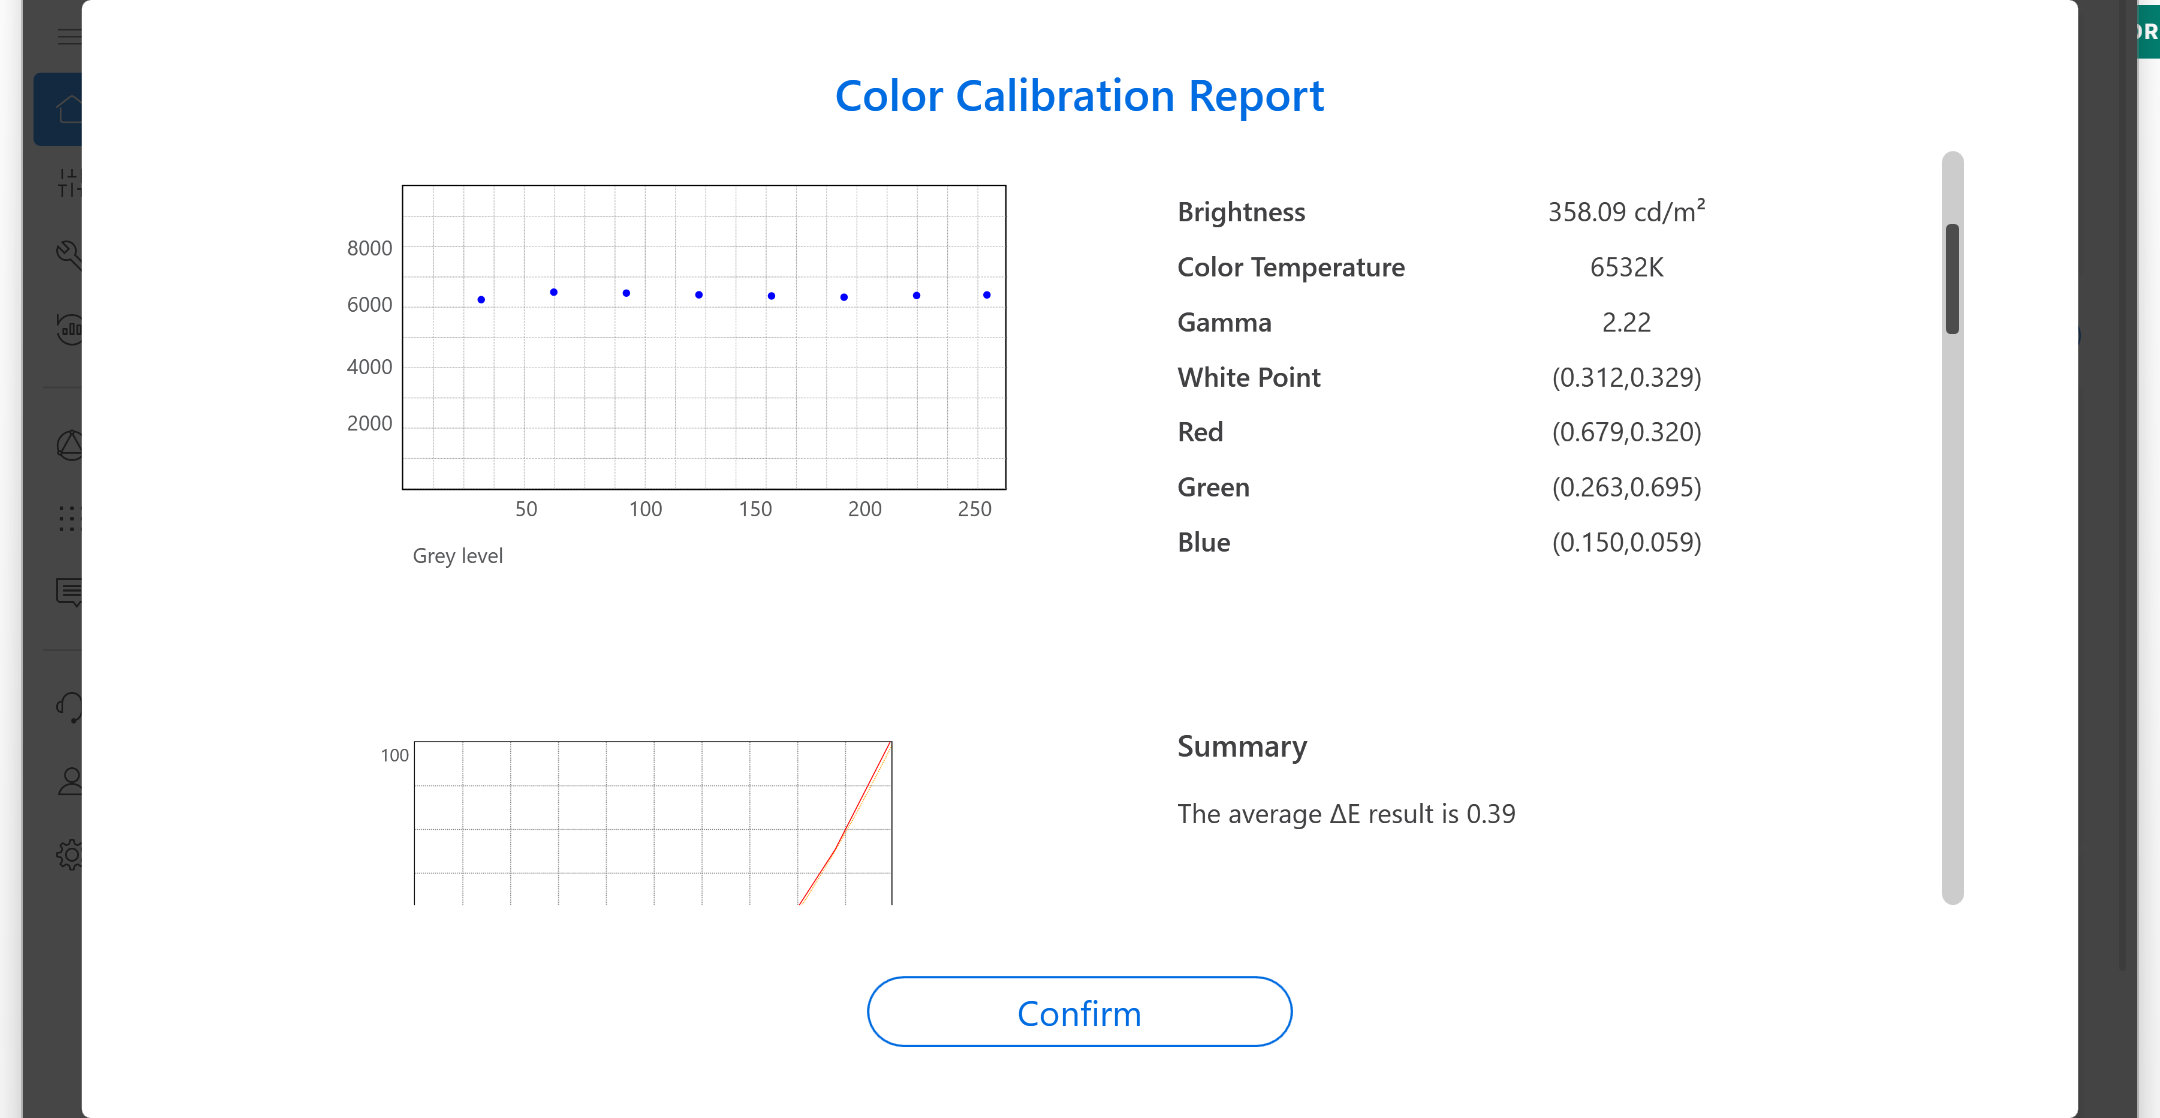Image resolution: width=2160 pixels, height=1118 pixels.
Task: Open the sliders adjustment icon in the sidebar
Action: coord(68,182)
